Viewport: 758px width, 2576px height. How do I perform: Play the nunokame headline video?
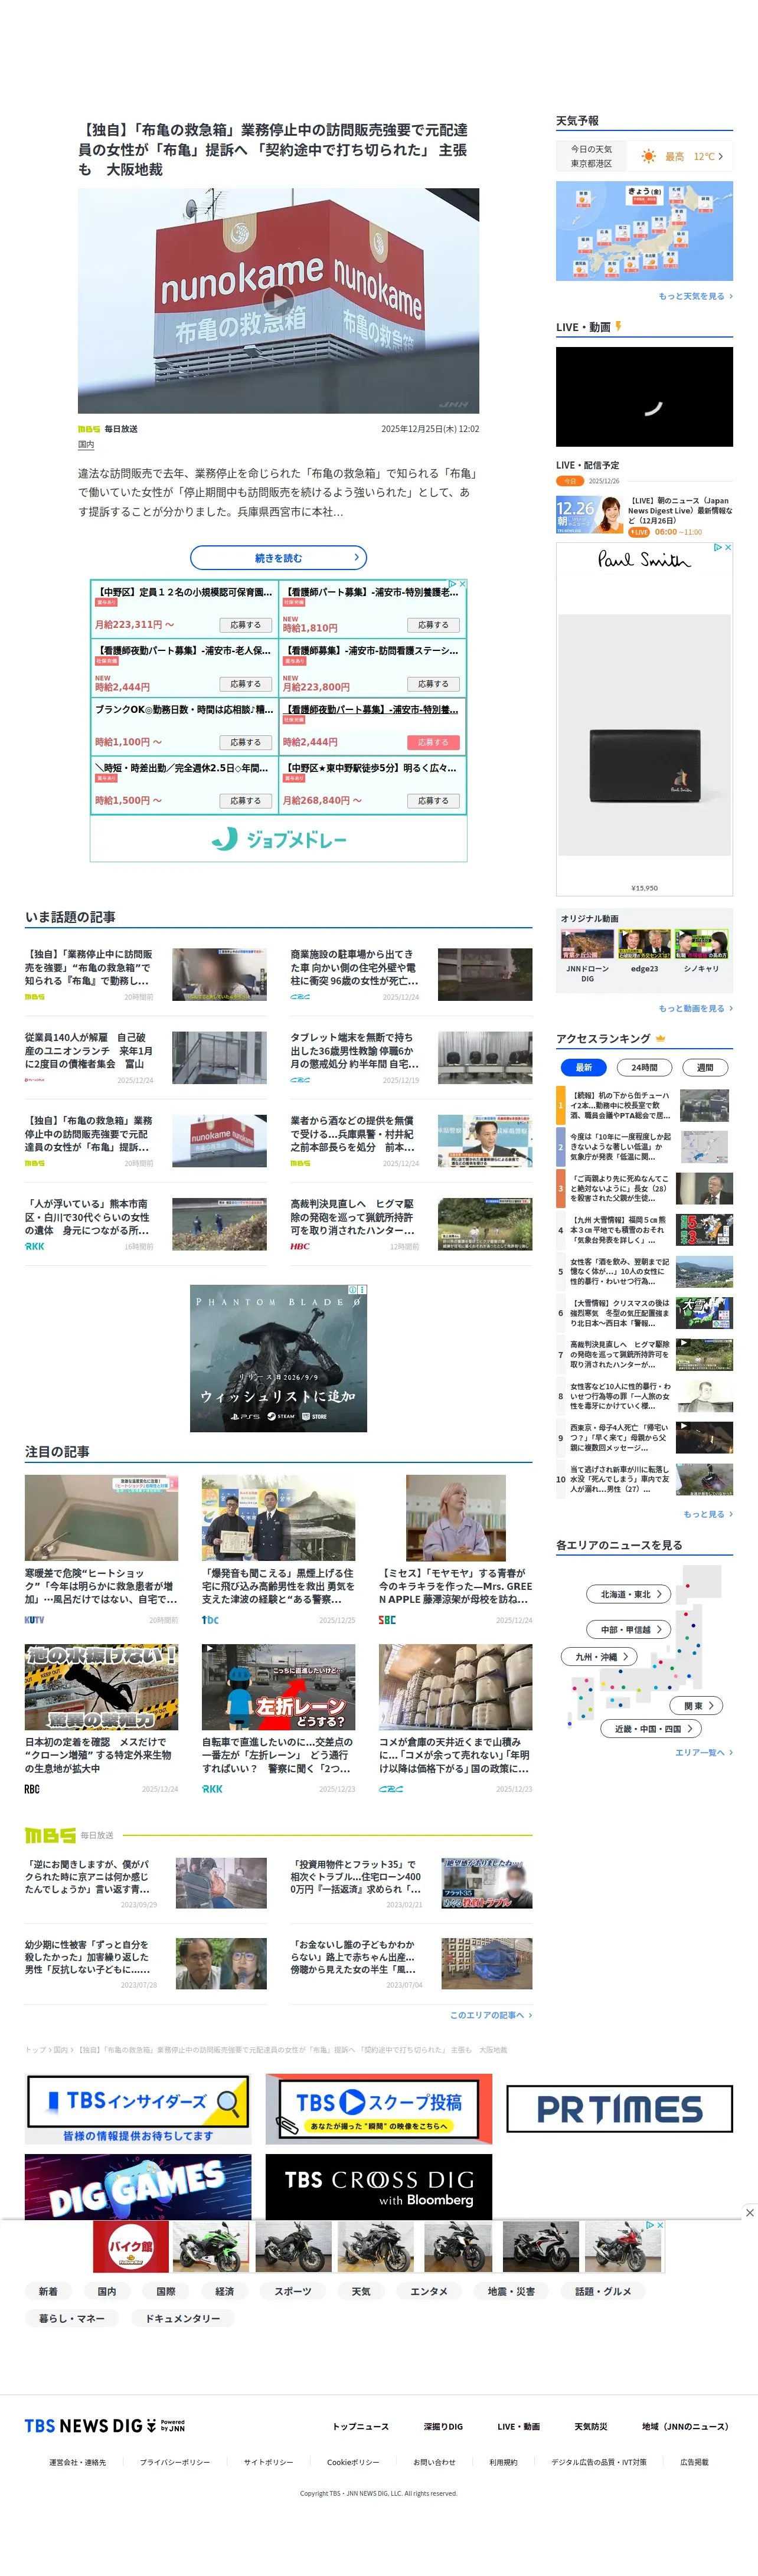pyautogui.click(x=278, y=300)
